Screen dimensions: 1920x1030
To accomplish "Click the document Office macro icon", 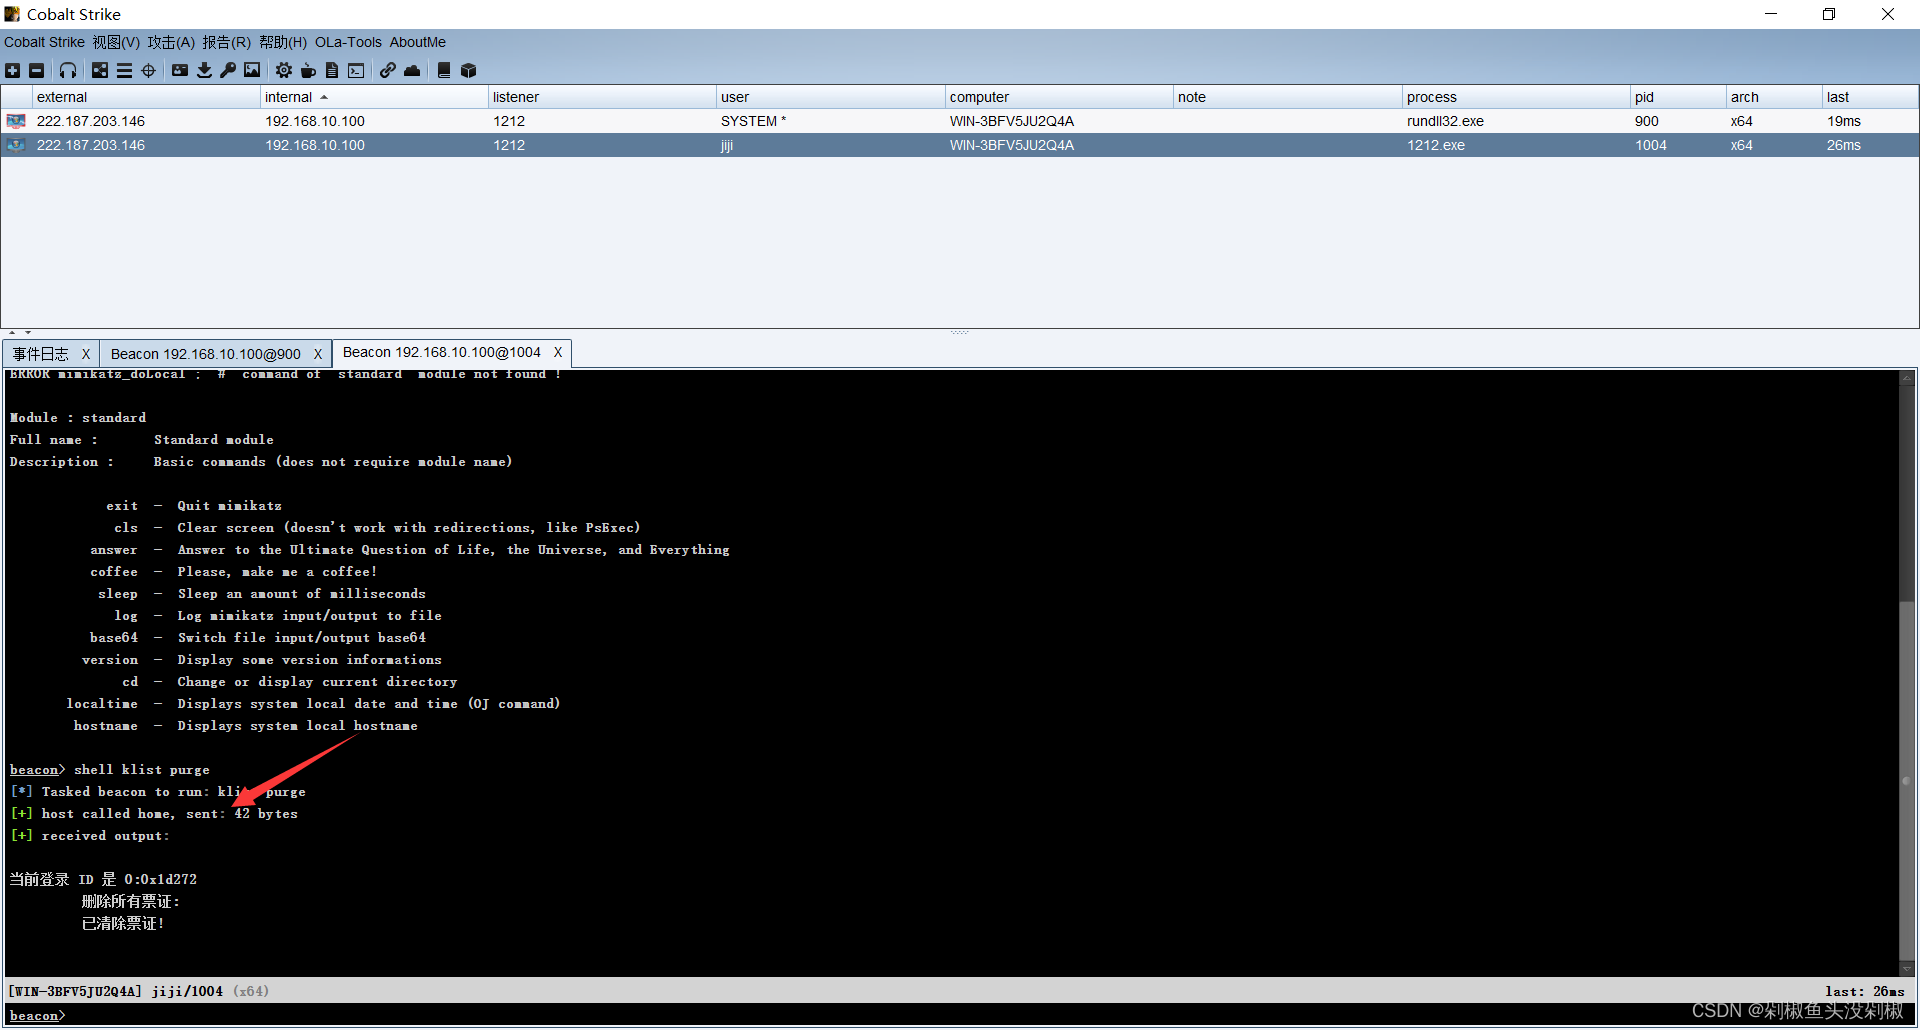I will (x=332, y=70).
